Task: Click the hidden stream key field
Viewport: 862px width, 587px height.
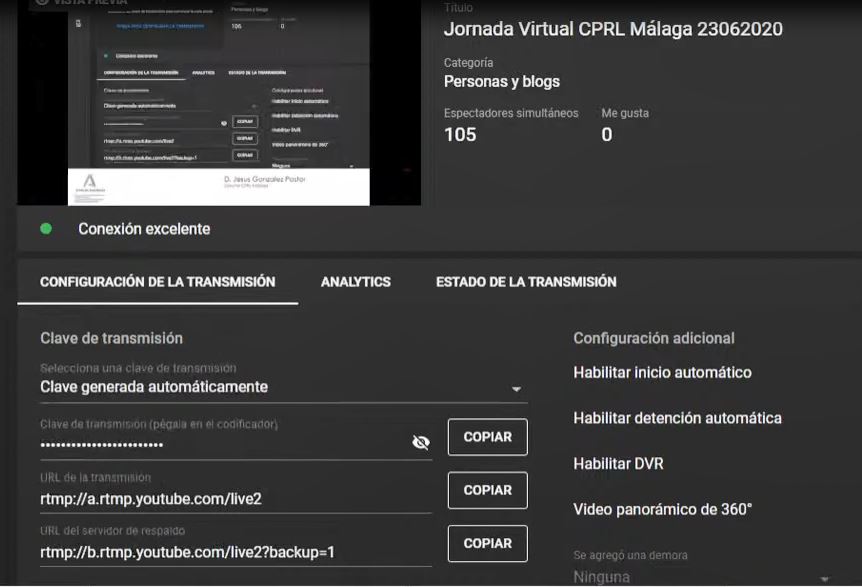Action: pyautogui.click(x=220, y=444)
